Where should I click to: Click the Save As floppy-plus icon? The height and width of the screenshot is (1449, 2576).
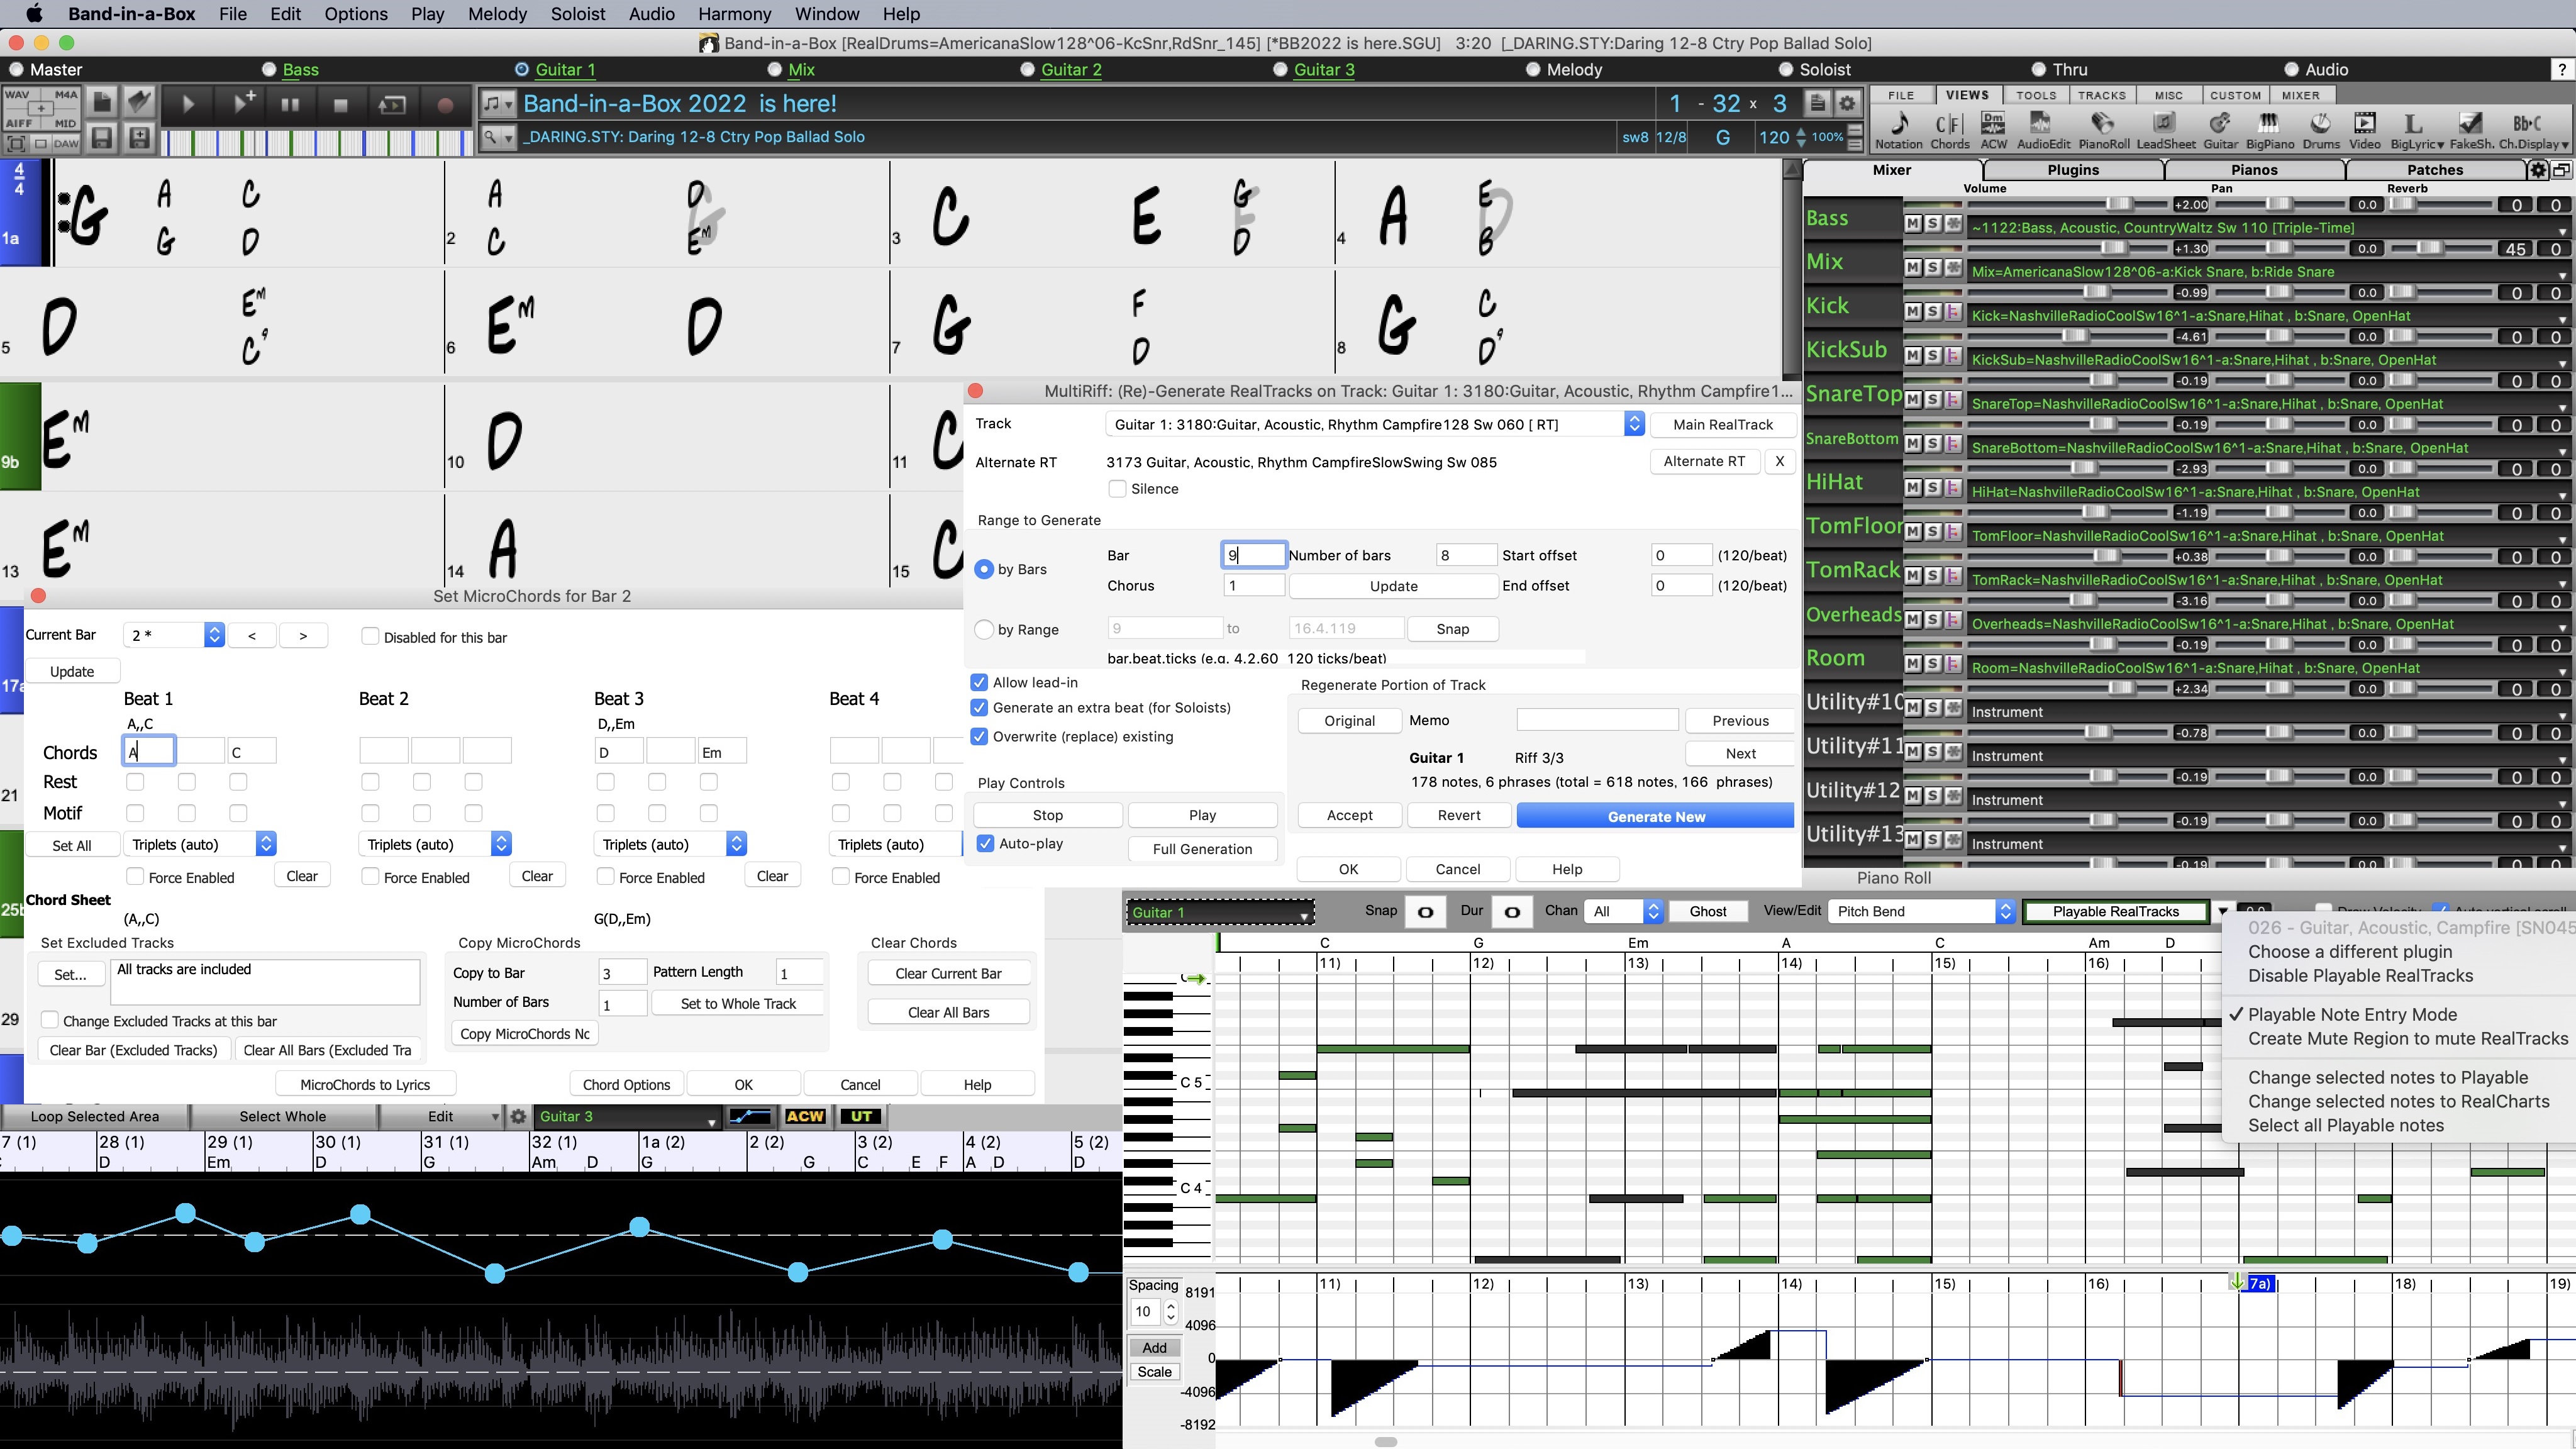[x=140, y=138]
